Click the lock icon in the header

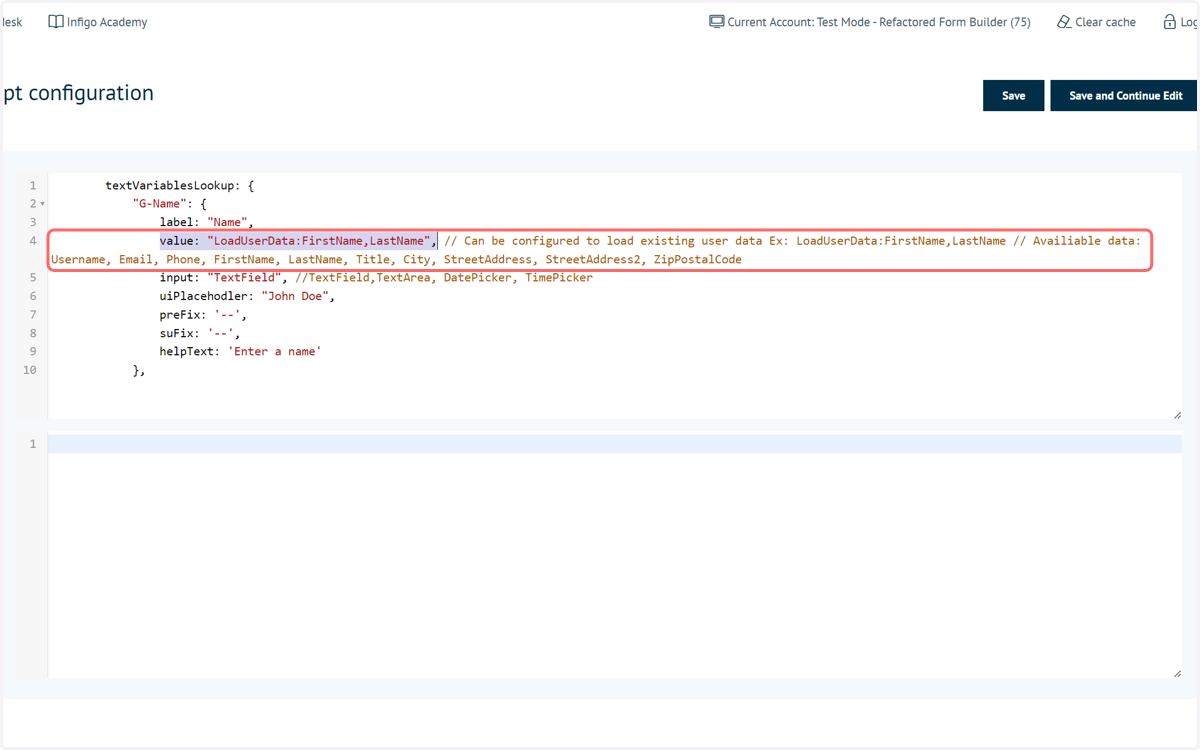(1169, 22)
